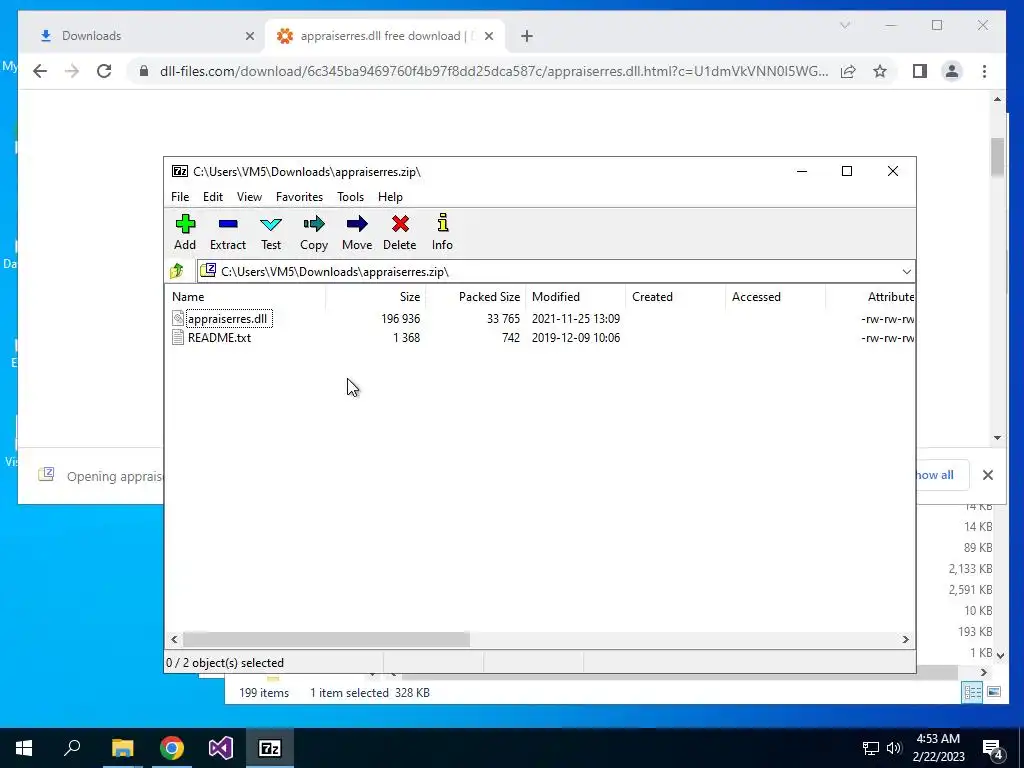This screenshot has height=768, width=1024.
Task: Click the Chrome address bar URL
Action: [494, 71]
